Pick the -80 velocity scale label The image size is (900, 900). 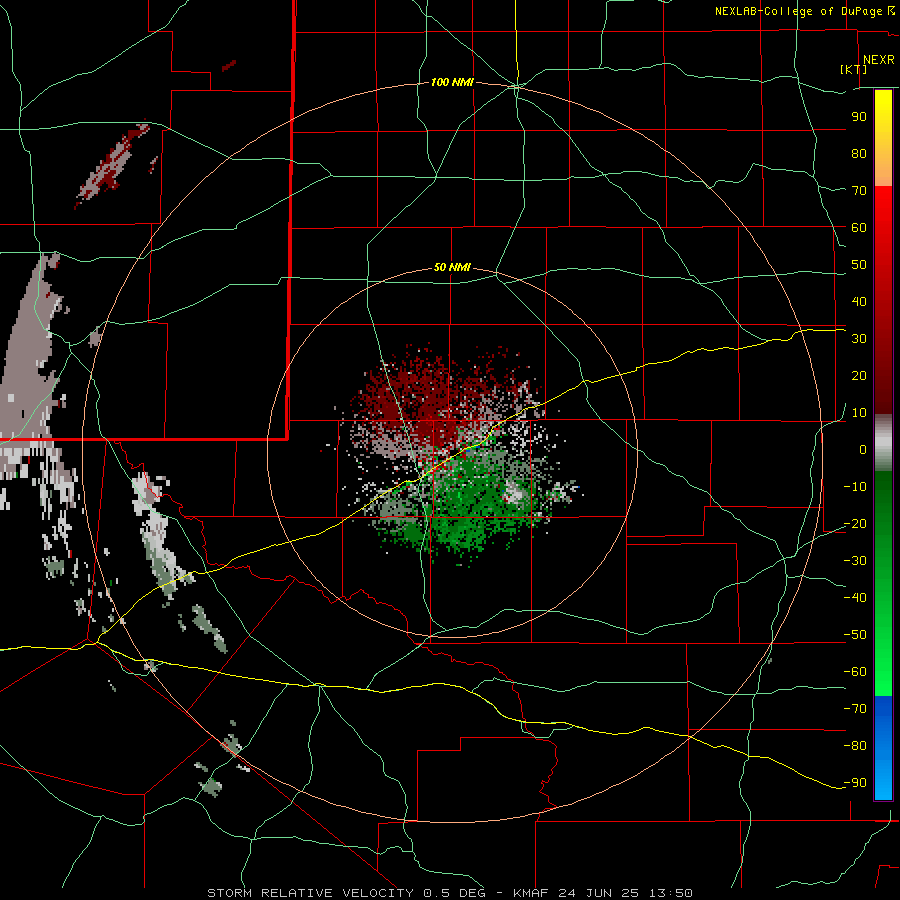(855, 746)
